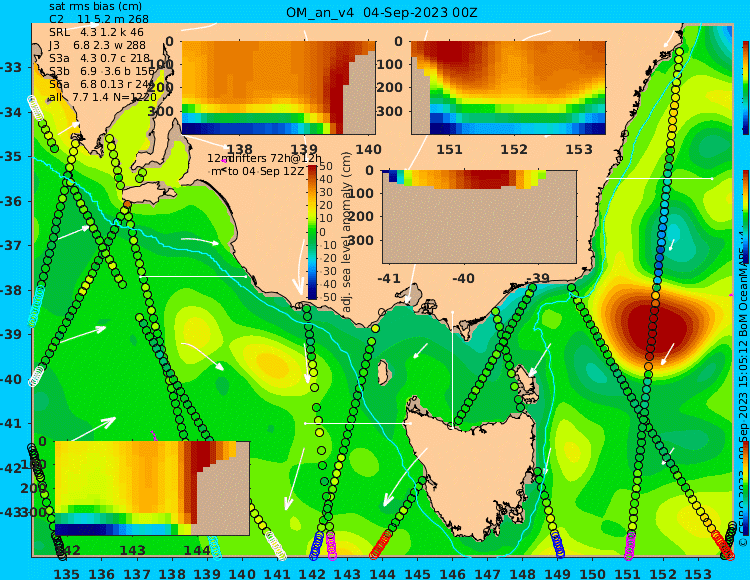The height and width of the screenshot is (580, 750).
Task: Click the cut-off colorbar at upper right edge
Action: (x=745, y=88)
